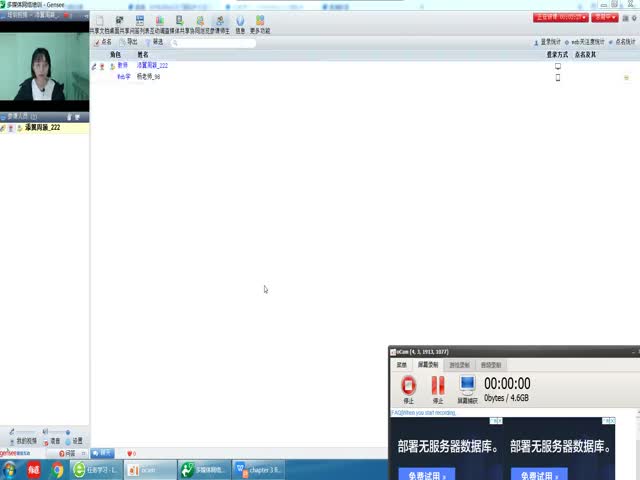Screen dimensions: 640x480
Task: Switch to the green browser taskbar window
Action: point(96,470)
